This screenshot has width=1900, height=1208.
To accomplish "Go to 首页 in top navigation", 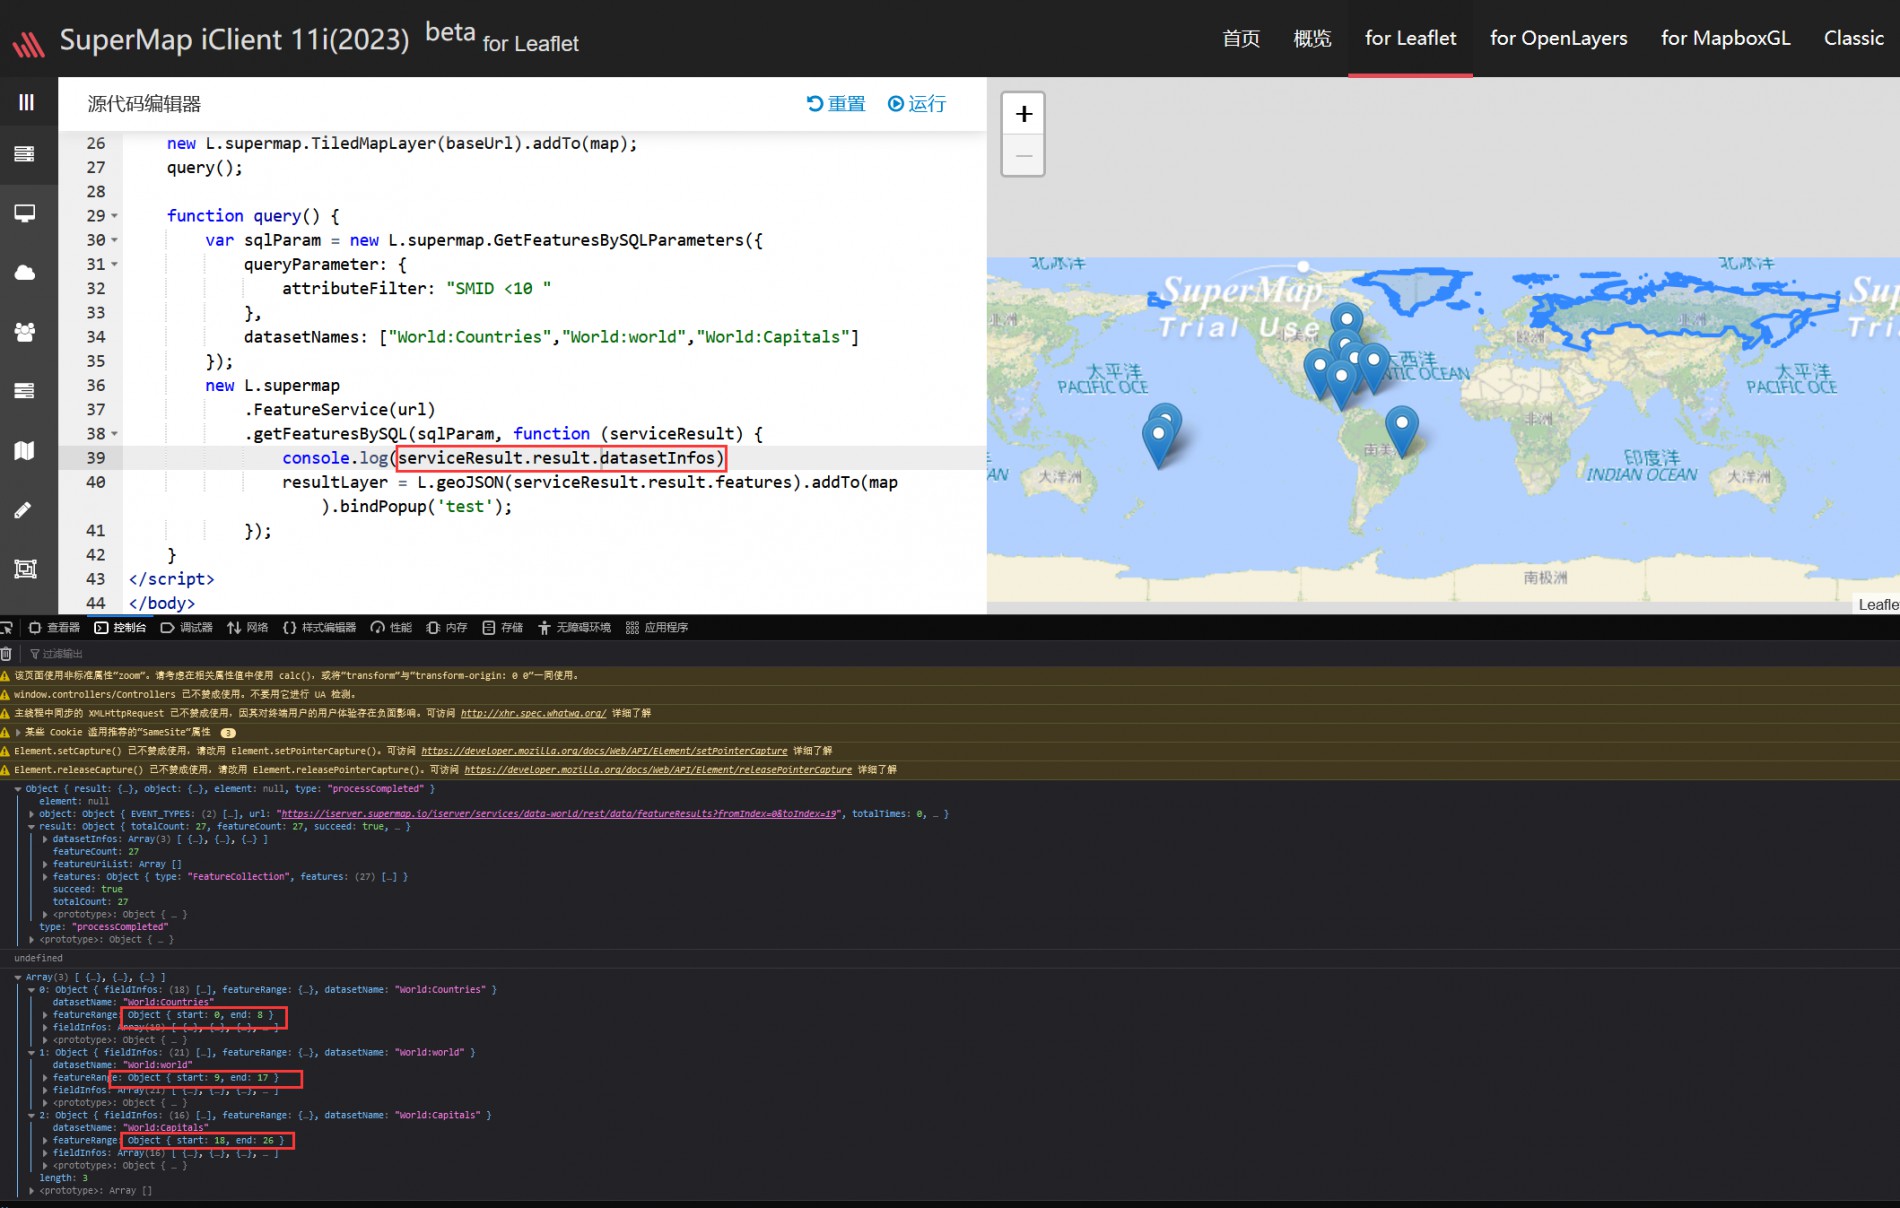I will tap(1241, 38).
